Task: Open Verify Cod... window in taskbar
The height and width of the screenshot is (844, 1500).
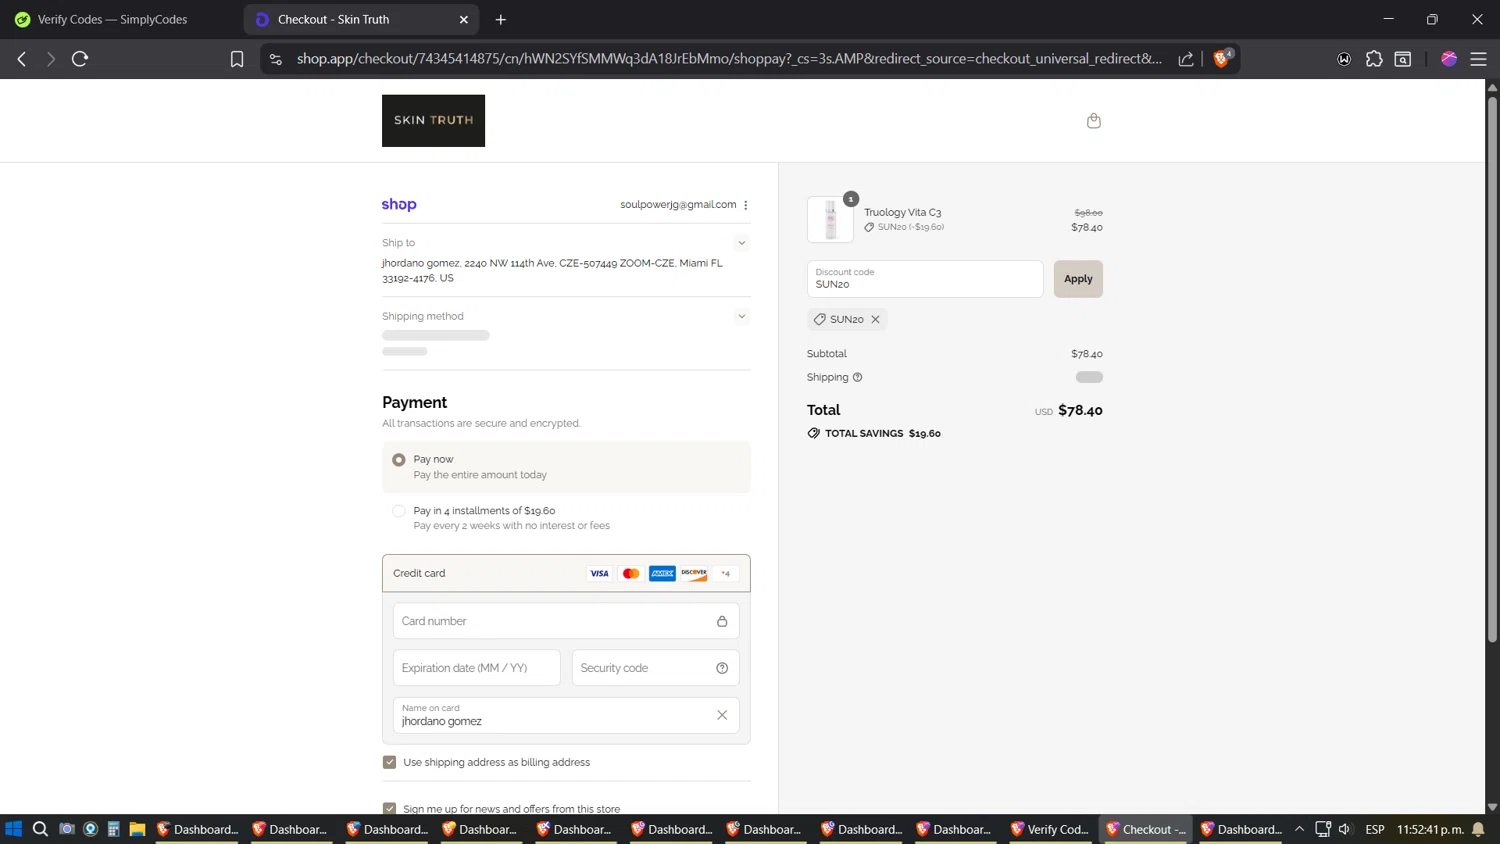Action: (x=1049, y=829)
